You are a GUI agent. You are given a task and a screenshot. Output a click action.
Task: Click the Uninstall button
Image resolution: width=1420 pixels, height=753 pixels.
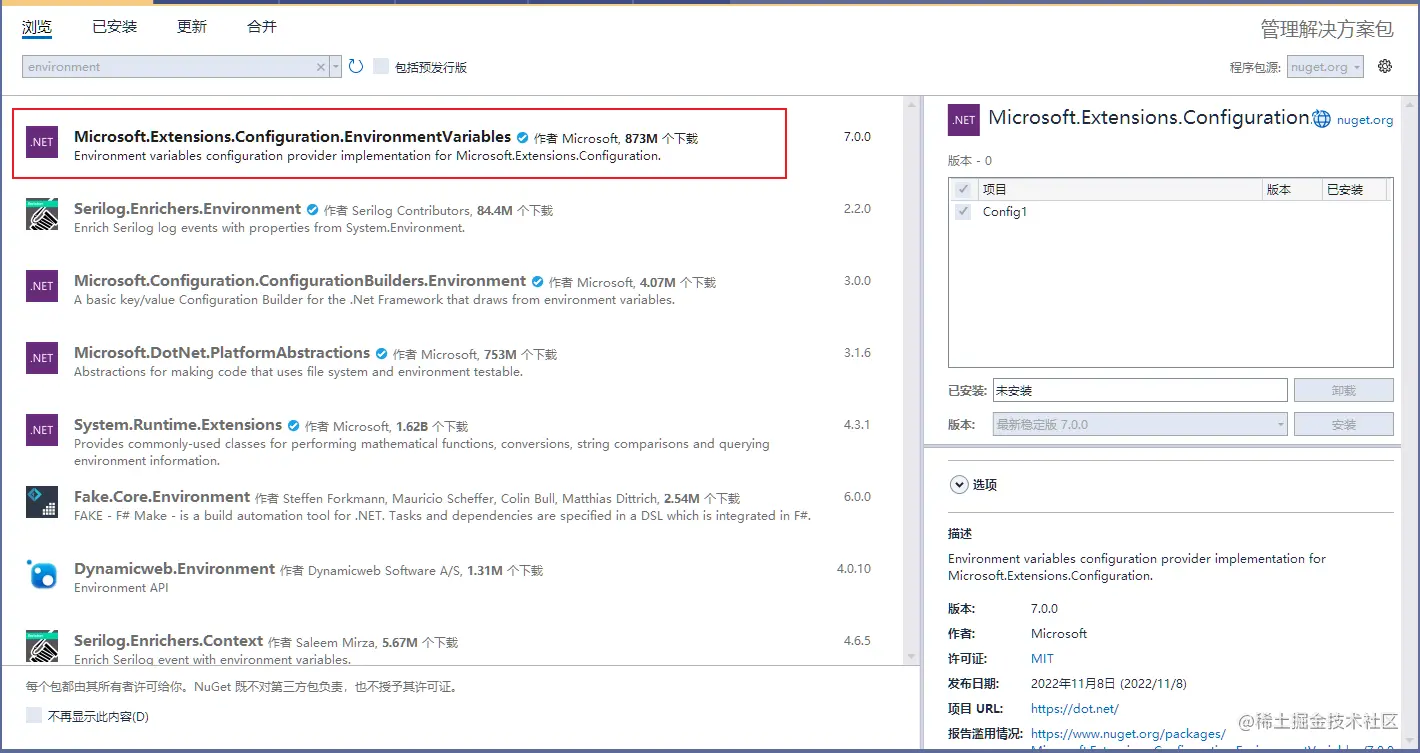coord(1344,390)
